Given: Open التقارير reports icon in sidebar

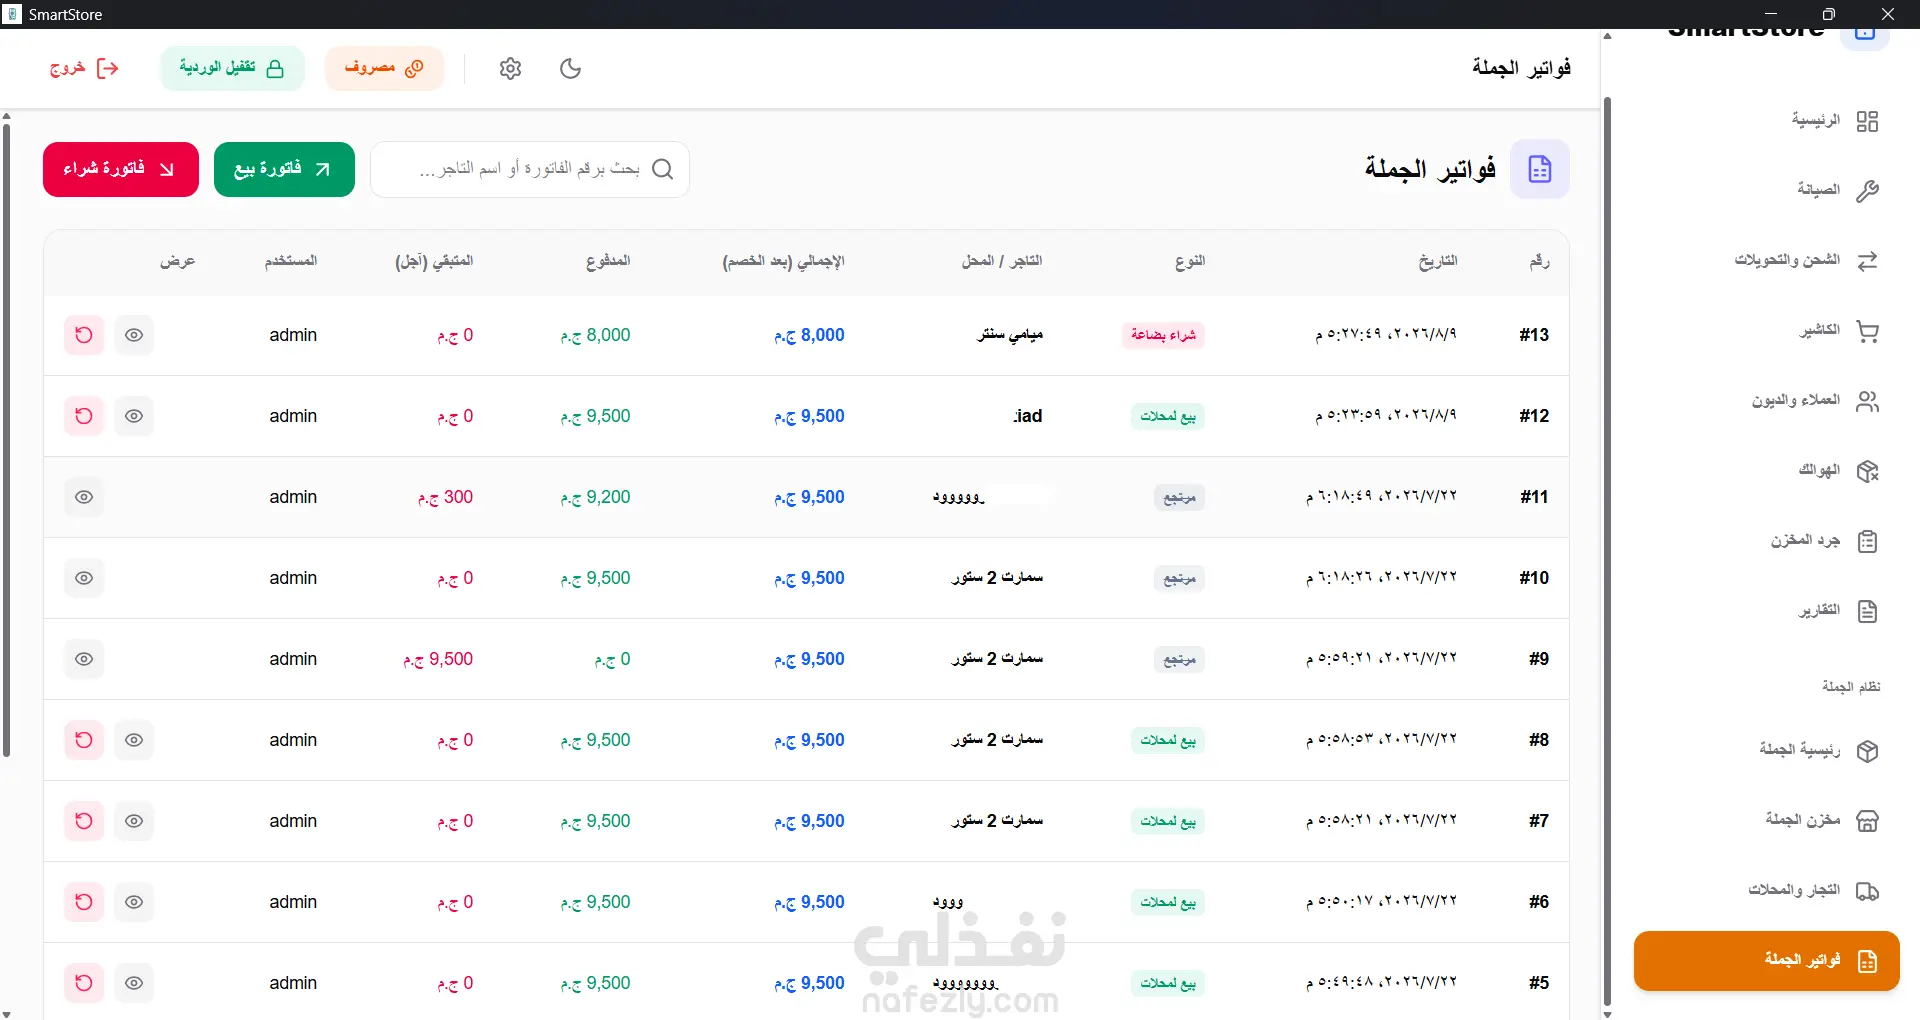Looking at the screenshot, I should click(1867, 611).
